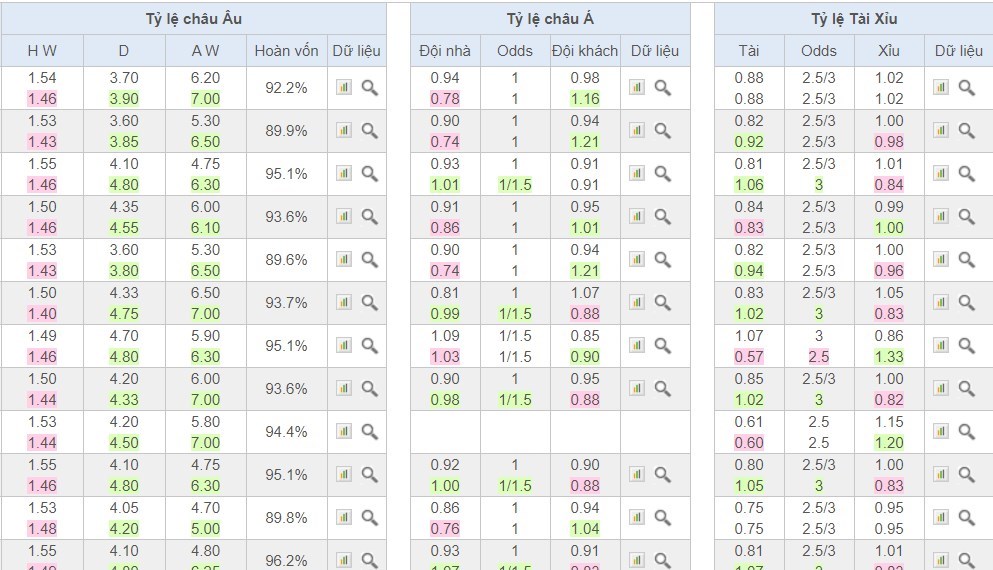Click the highlighted 0.57 Tài odds cell
Screen dimensions: 993x570
click(x=748, y=357)
